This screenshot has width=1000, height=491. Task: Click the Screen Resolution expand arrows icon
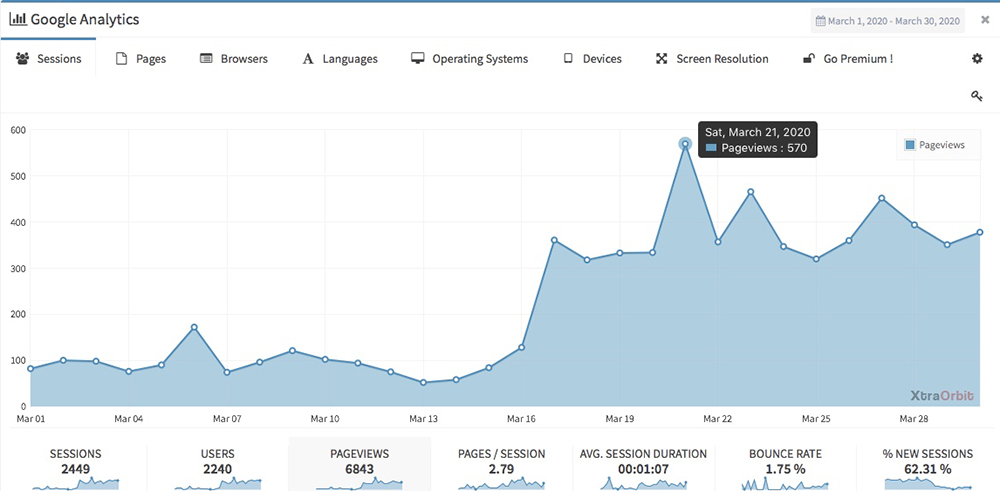point(661,59)
